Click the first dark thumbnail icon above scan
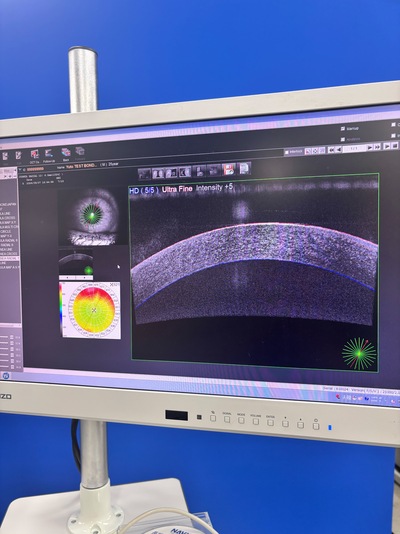This screenshot has width=400, height=534. [x=144, y=174]
